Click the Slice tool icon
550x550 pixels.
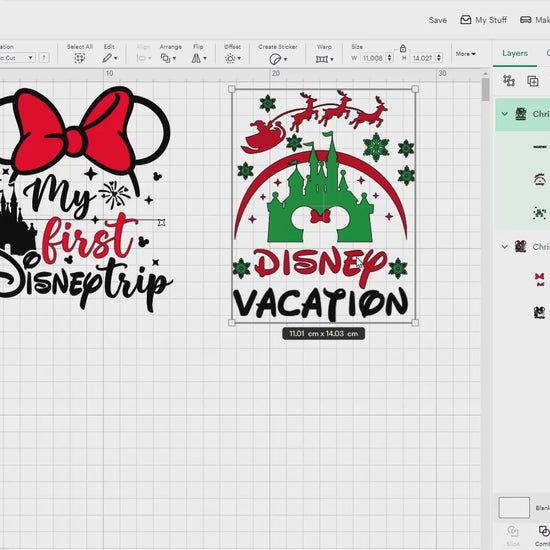[512, 531]
